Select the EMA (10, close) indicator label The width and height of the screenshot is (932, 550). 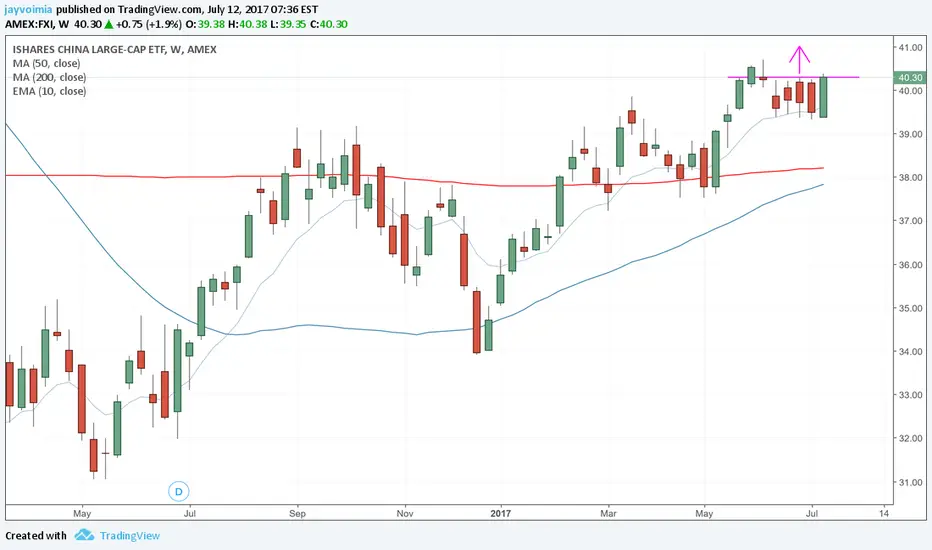49,91
